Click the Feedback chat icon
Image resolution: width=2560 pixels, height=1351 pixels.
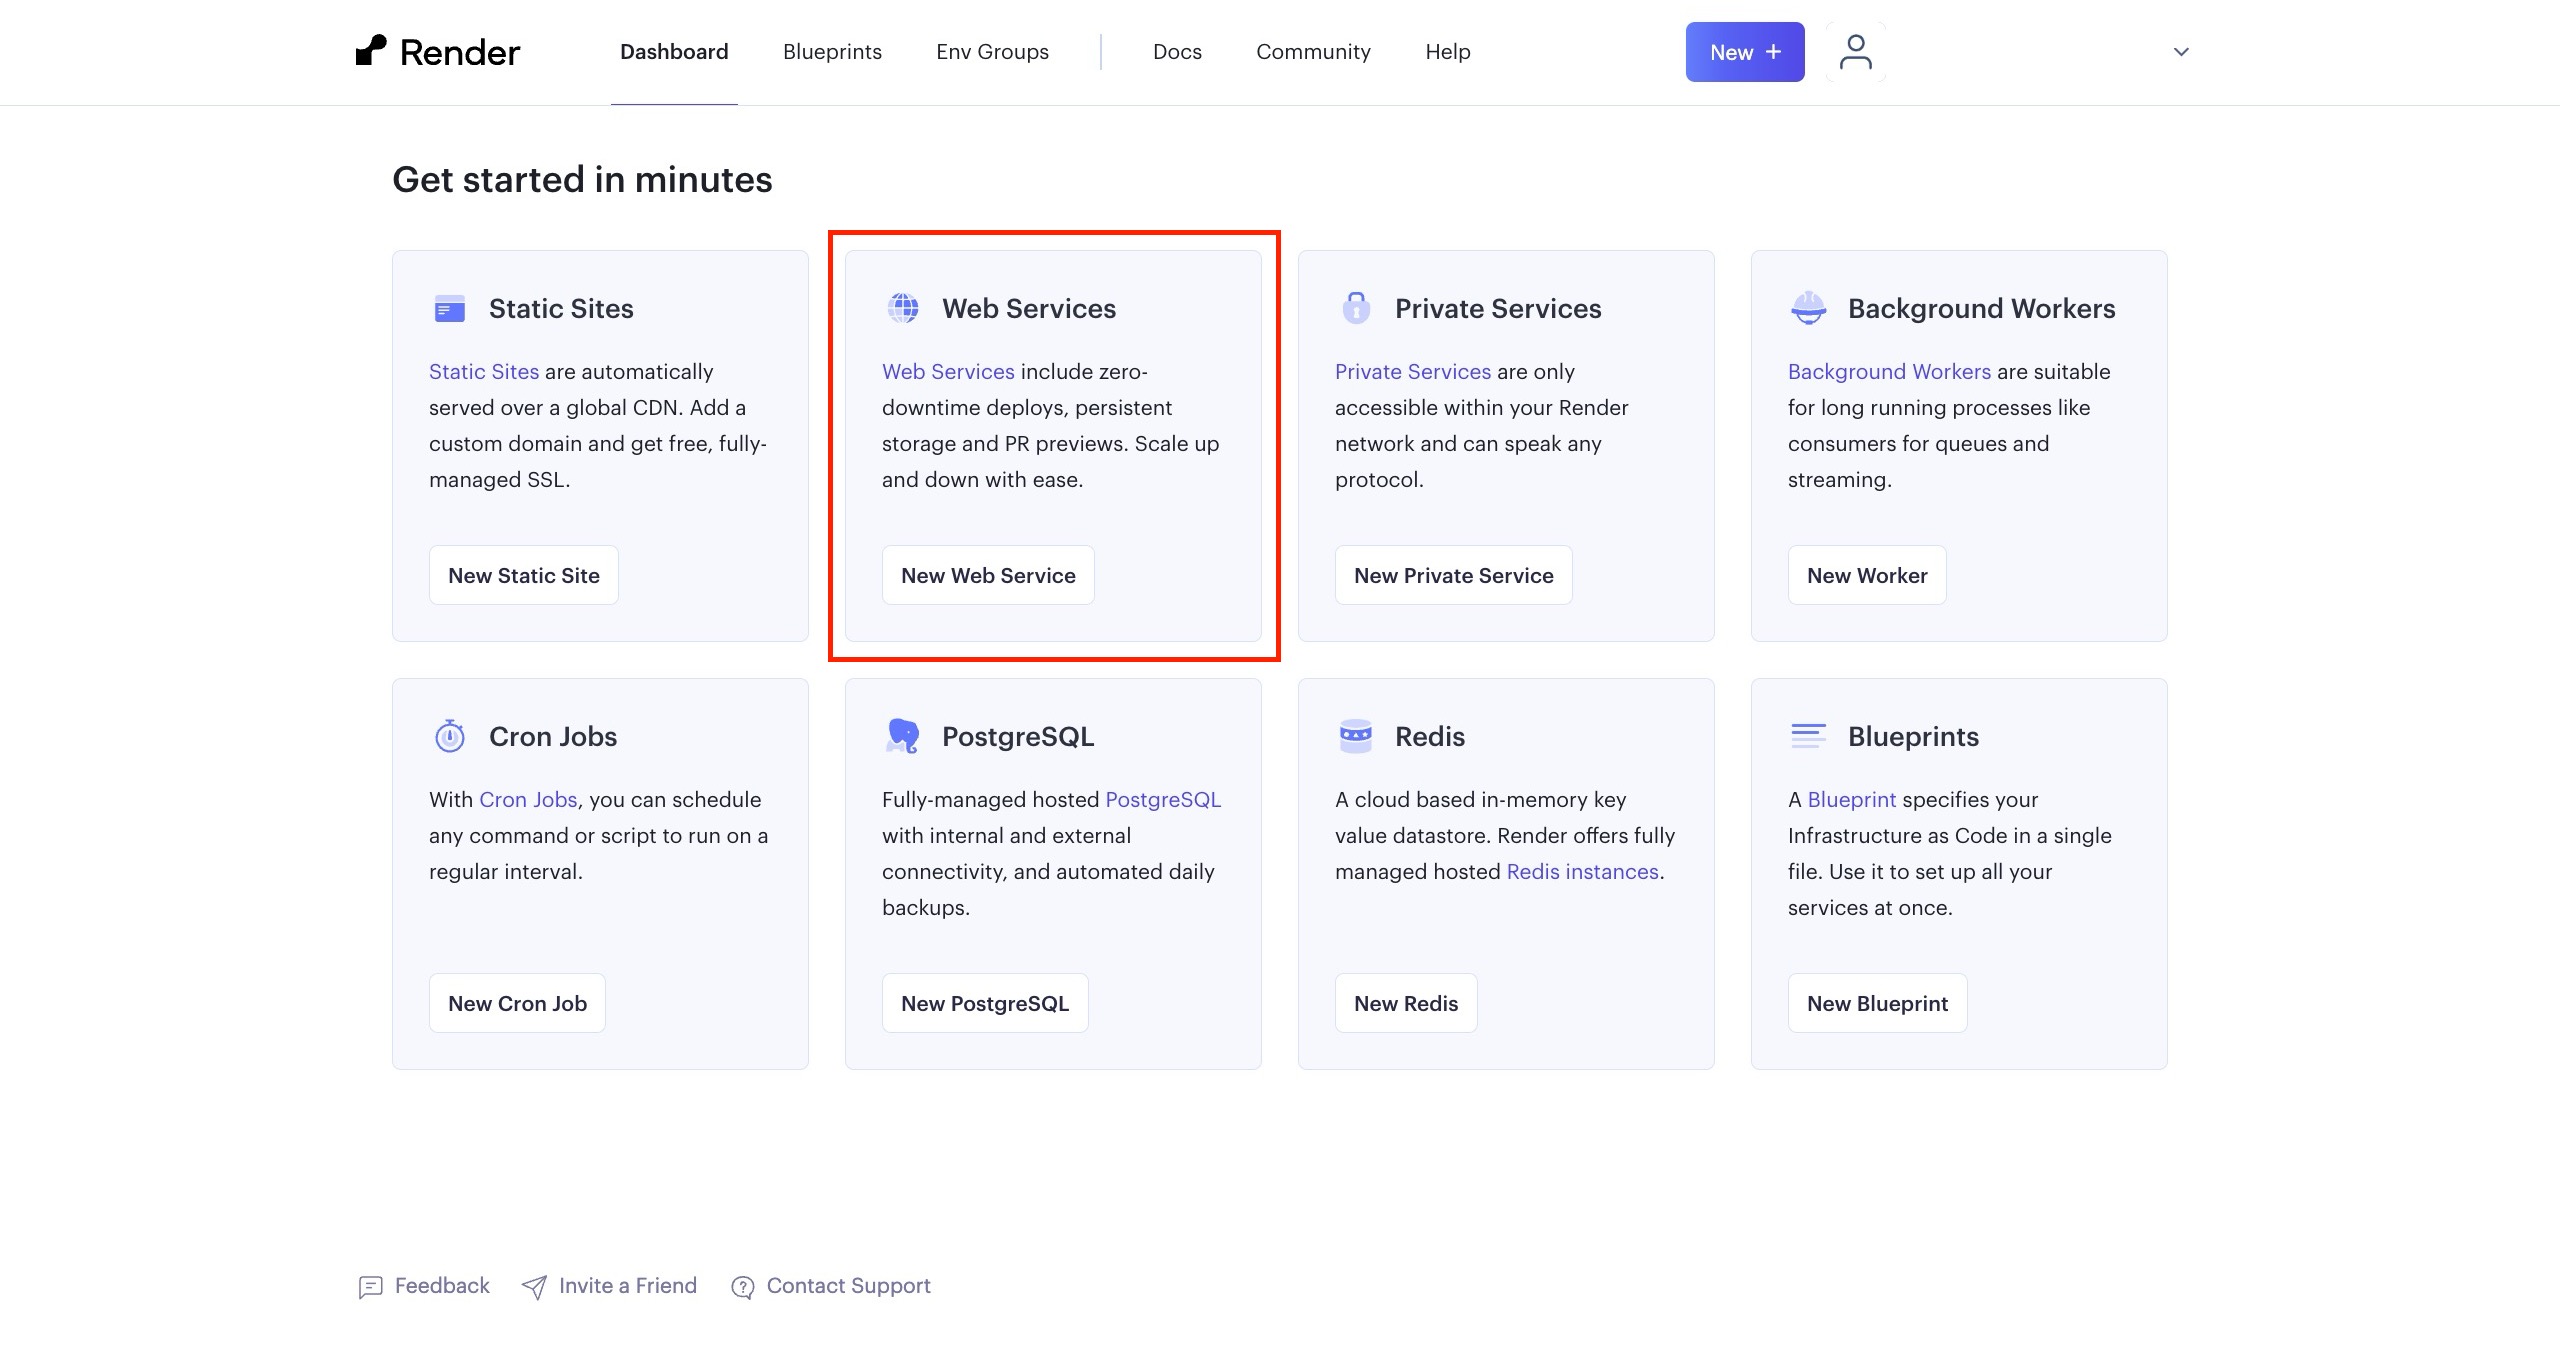tap(370, 1287)
